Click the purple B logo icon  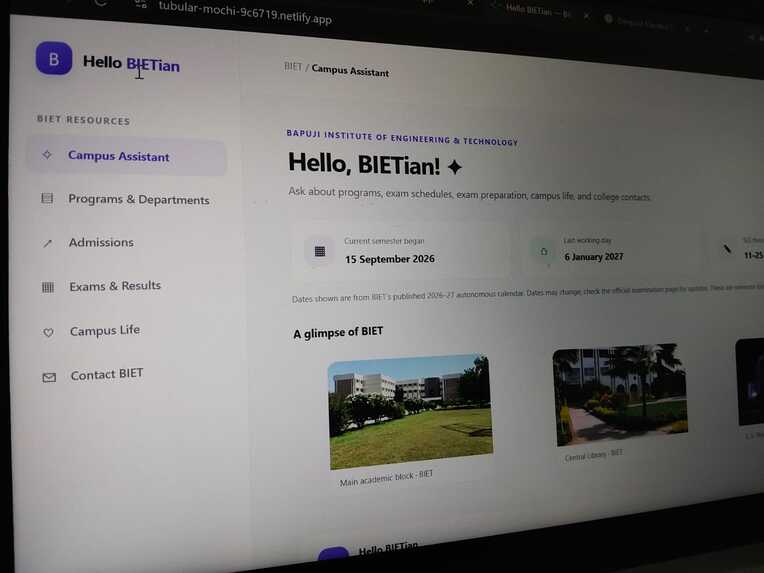pos(54,58)
